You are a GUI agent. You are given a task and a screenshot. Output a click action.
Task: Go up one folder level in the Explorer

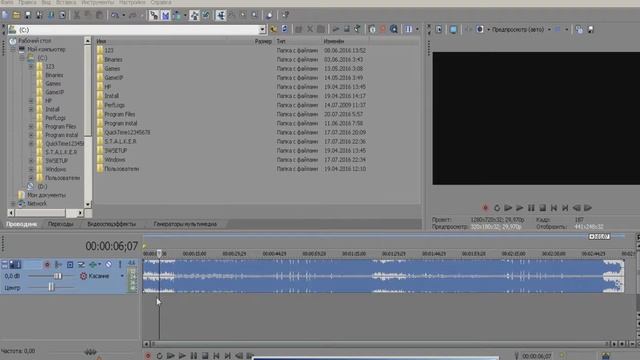click(273, 29)
